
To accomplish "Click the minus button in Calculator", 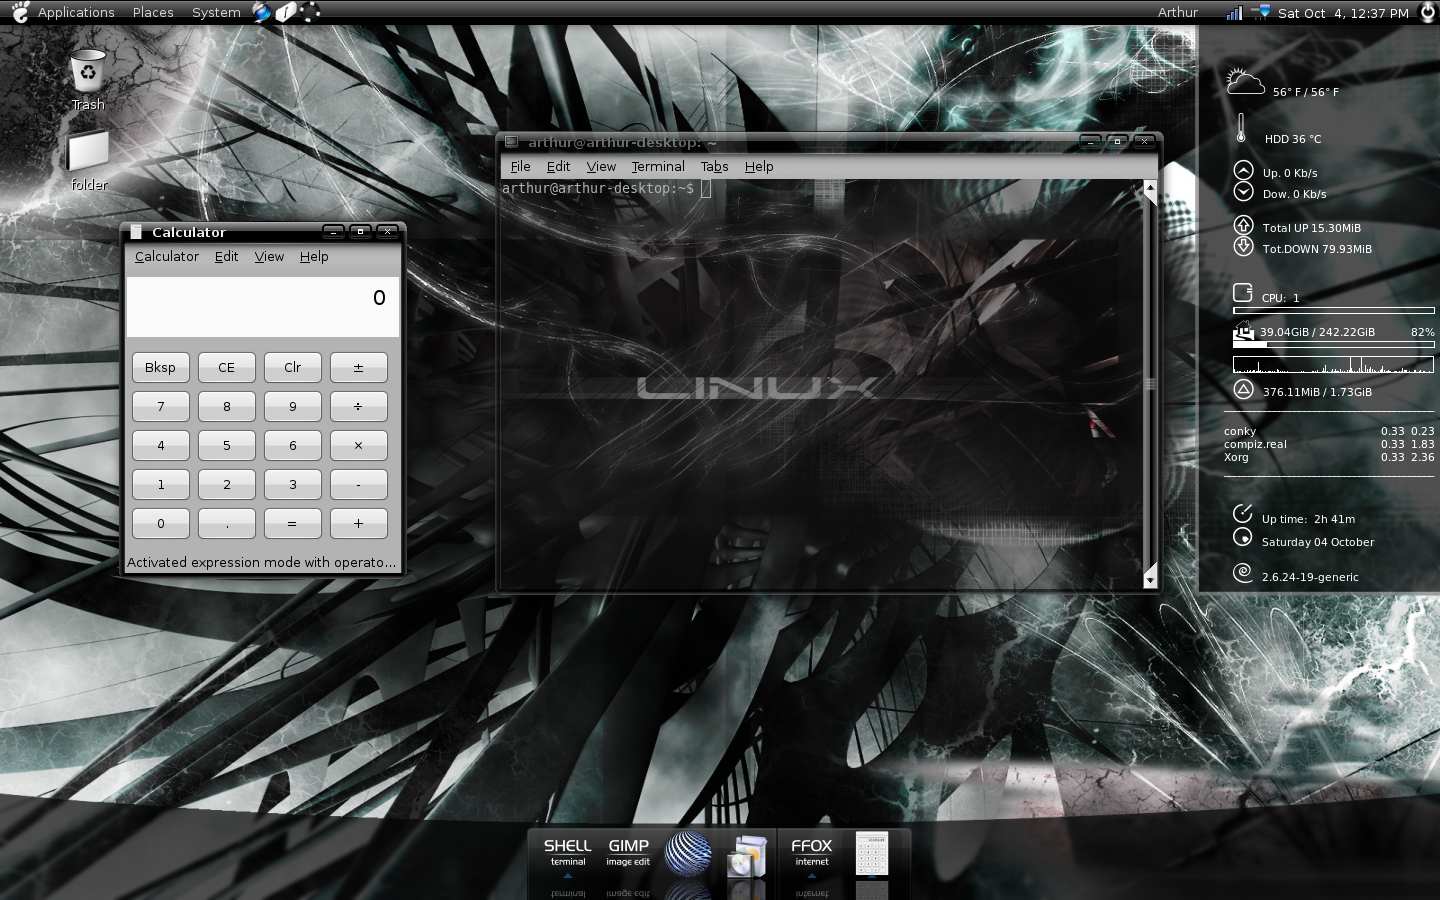I will (358, 484).
